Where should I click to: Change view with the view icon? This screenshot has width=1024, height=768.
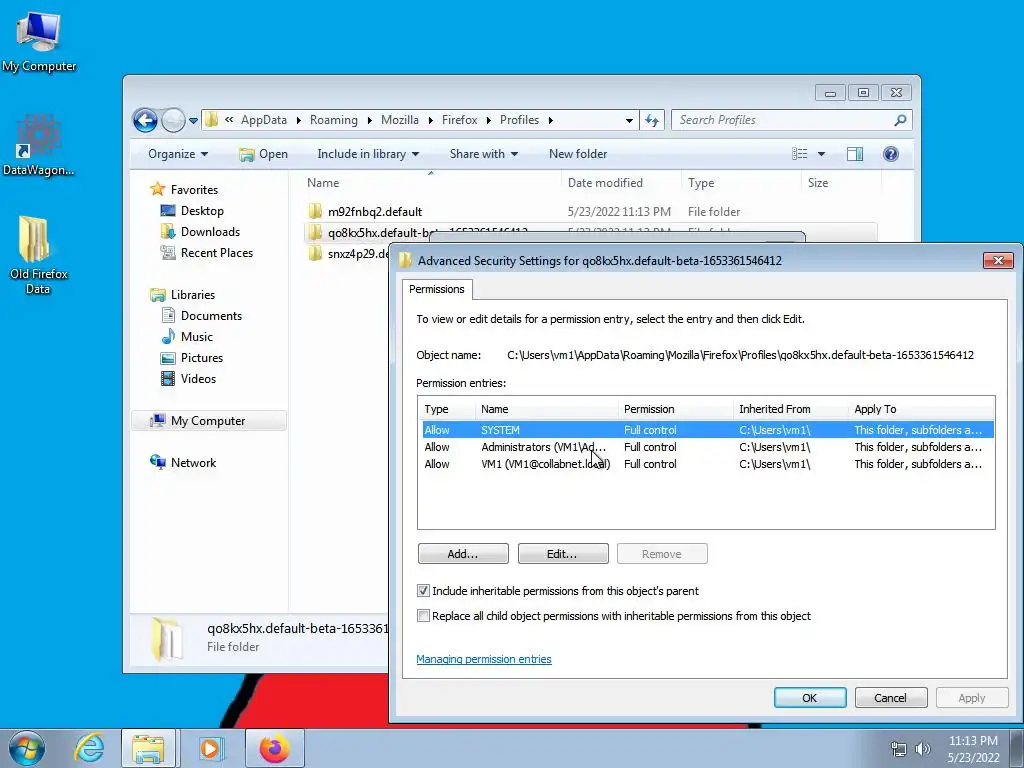tap(799, 153)
